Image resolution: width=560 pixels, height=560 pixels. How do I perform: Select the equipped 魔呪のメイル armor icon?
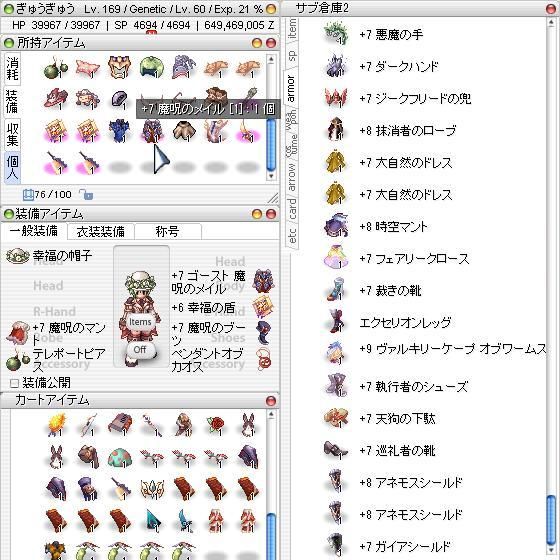click(264, 281)
